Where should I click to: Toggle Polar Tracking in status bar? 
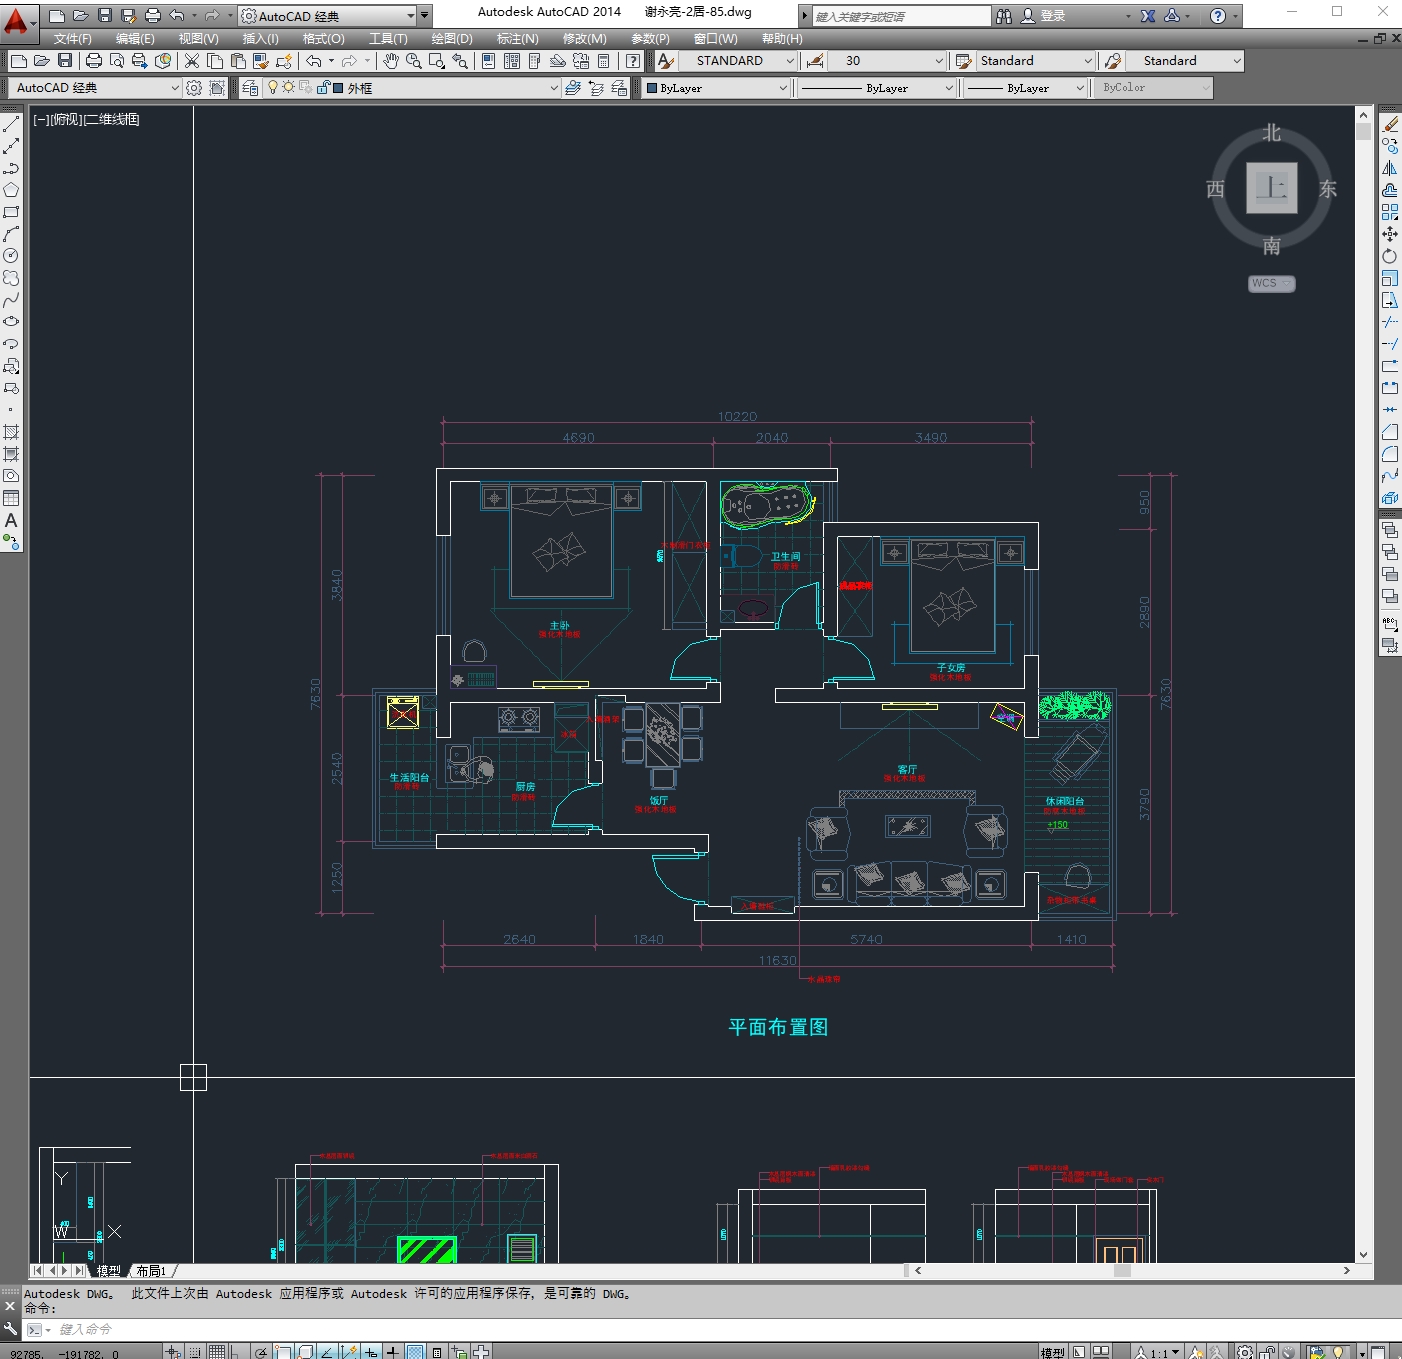point(261,1352)
